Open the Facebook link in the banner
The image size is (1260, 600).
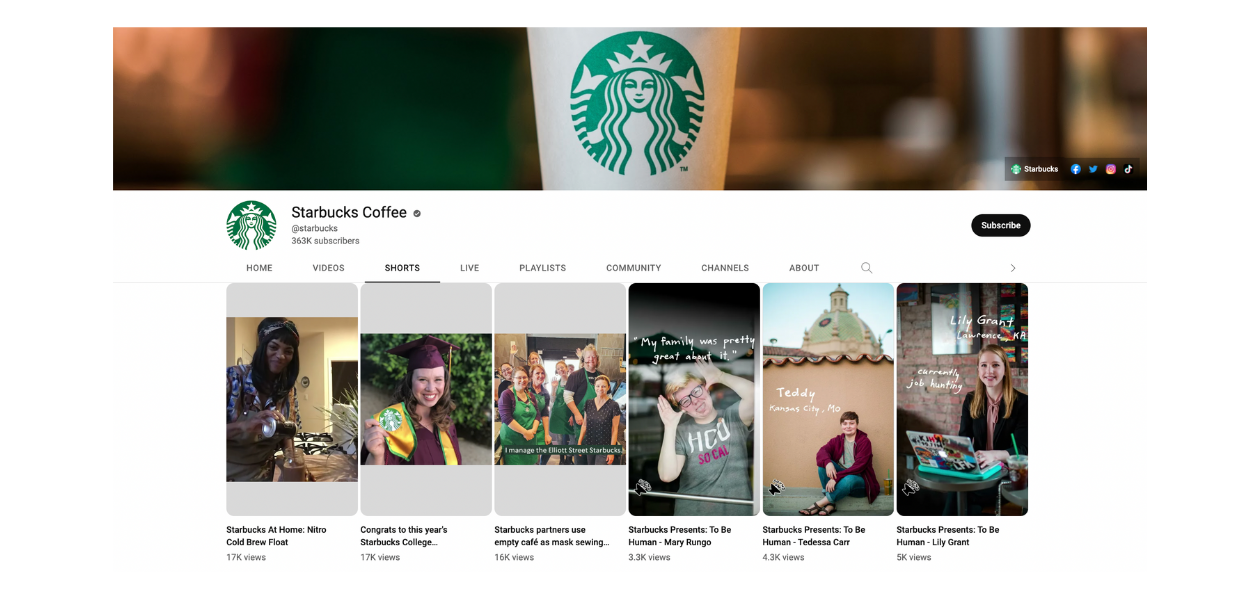1076,169
